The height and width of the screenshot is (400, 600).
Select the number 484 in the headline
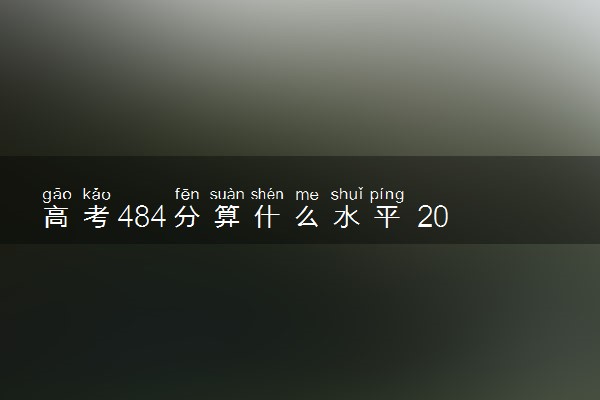142,217
